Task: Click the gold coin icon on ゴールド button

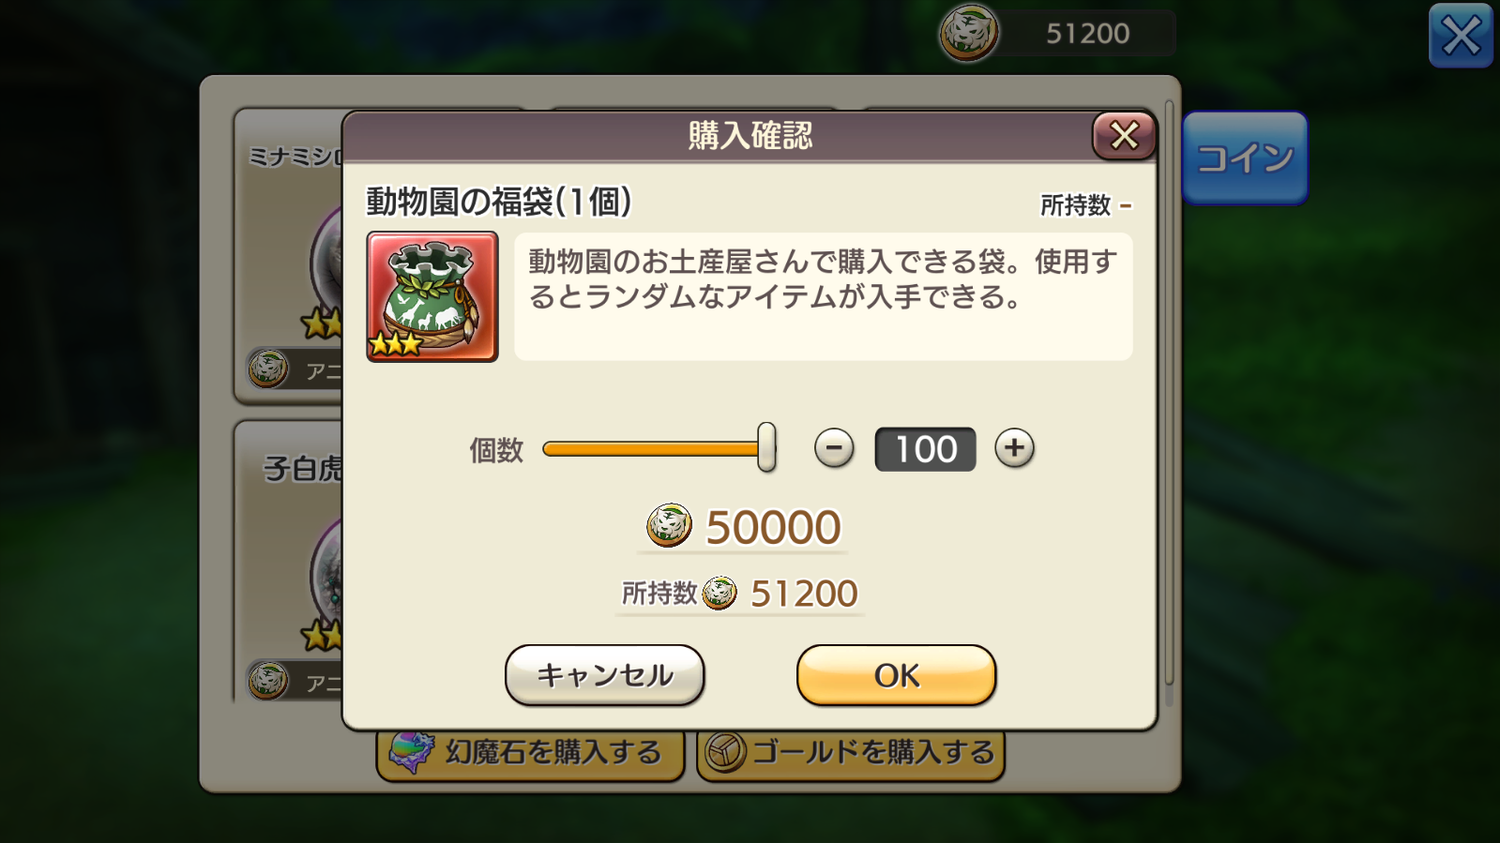Action: click(x=726, y=752)
